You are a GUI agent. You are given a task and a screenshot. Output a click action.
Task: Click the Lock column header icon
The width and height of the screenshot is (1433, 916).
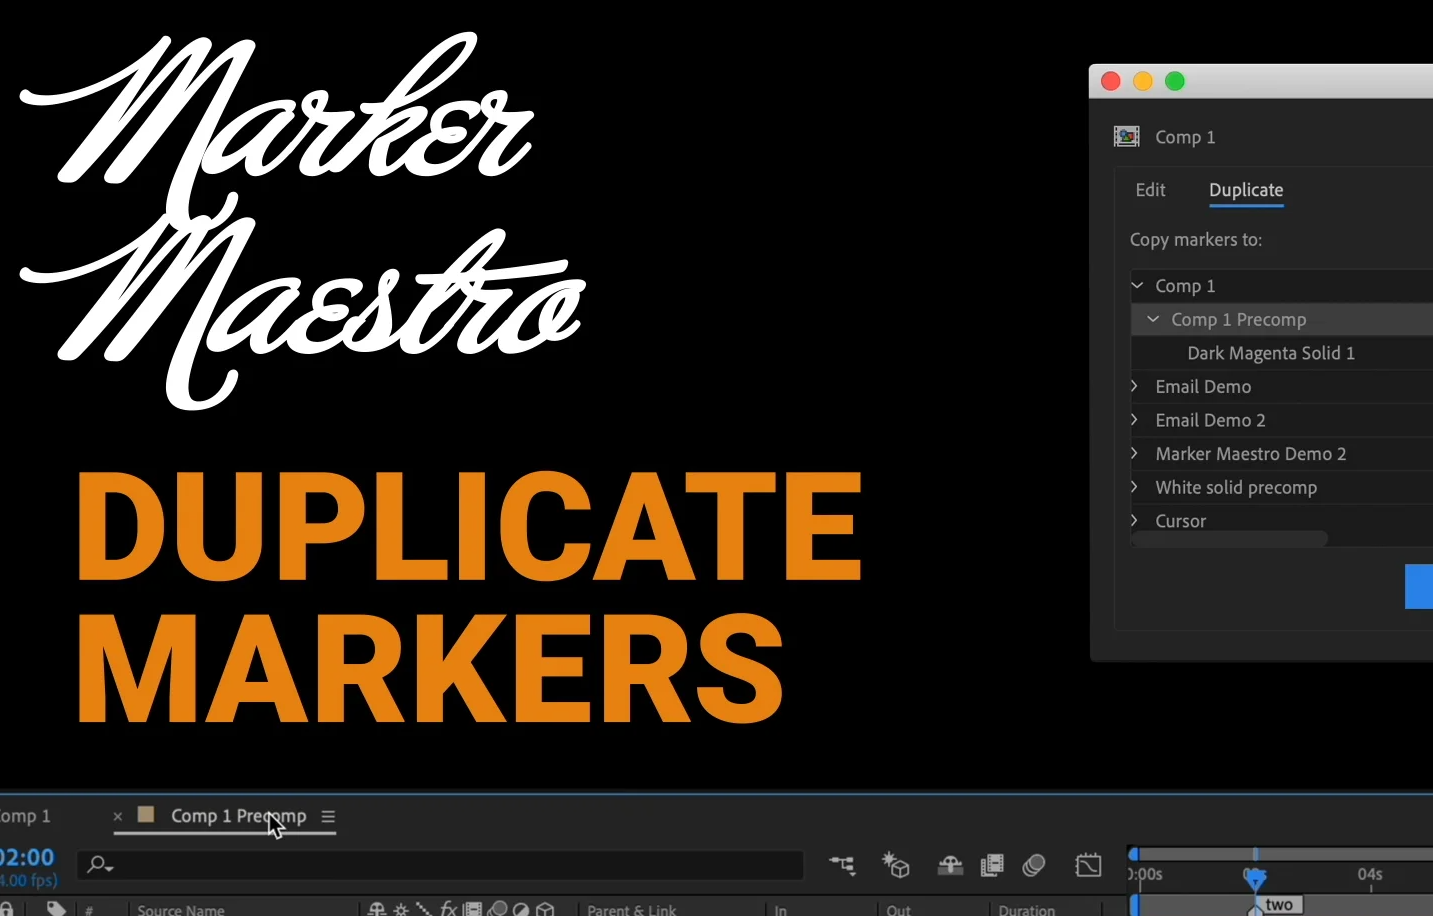coord(5,909)
